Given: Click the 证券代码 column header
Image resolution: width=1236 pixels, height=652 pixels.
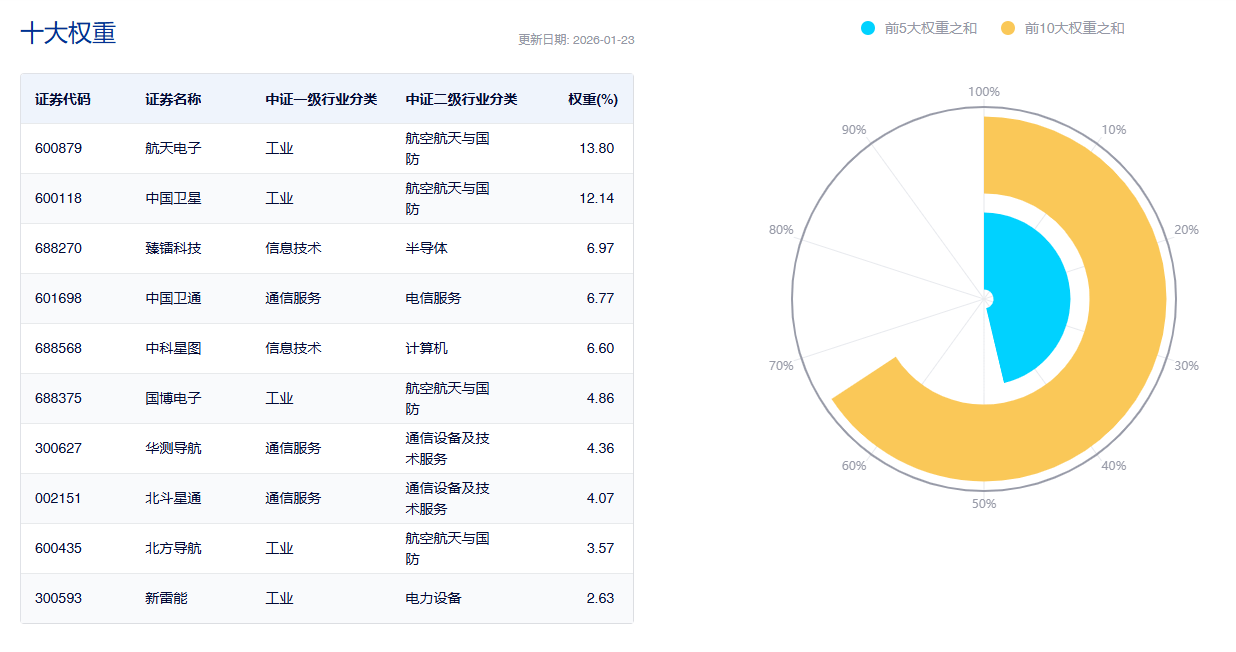Looking at the screenshot, I should (x=62, y=99).
